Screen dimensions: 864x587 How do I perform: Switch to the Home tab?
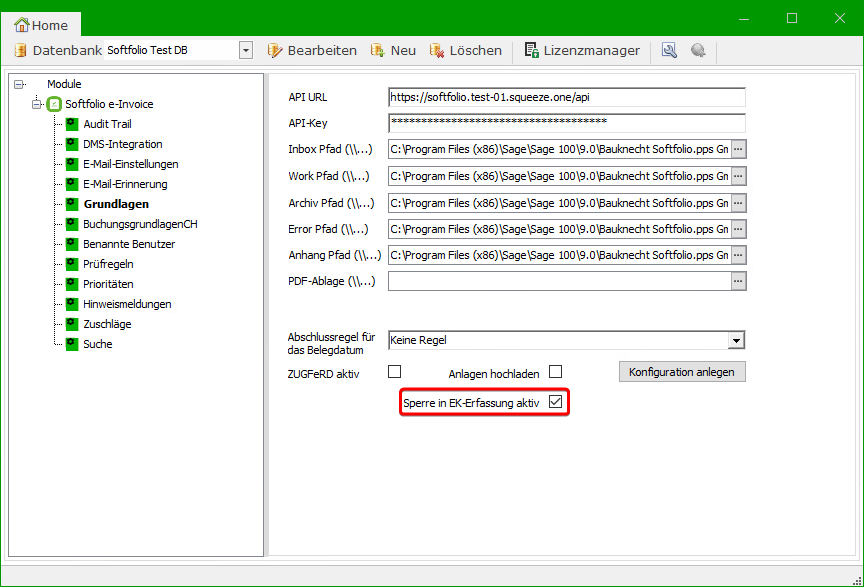42,25
